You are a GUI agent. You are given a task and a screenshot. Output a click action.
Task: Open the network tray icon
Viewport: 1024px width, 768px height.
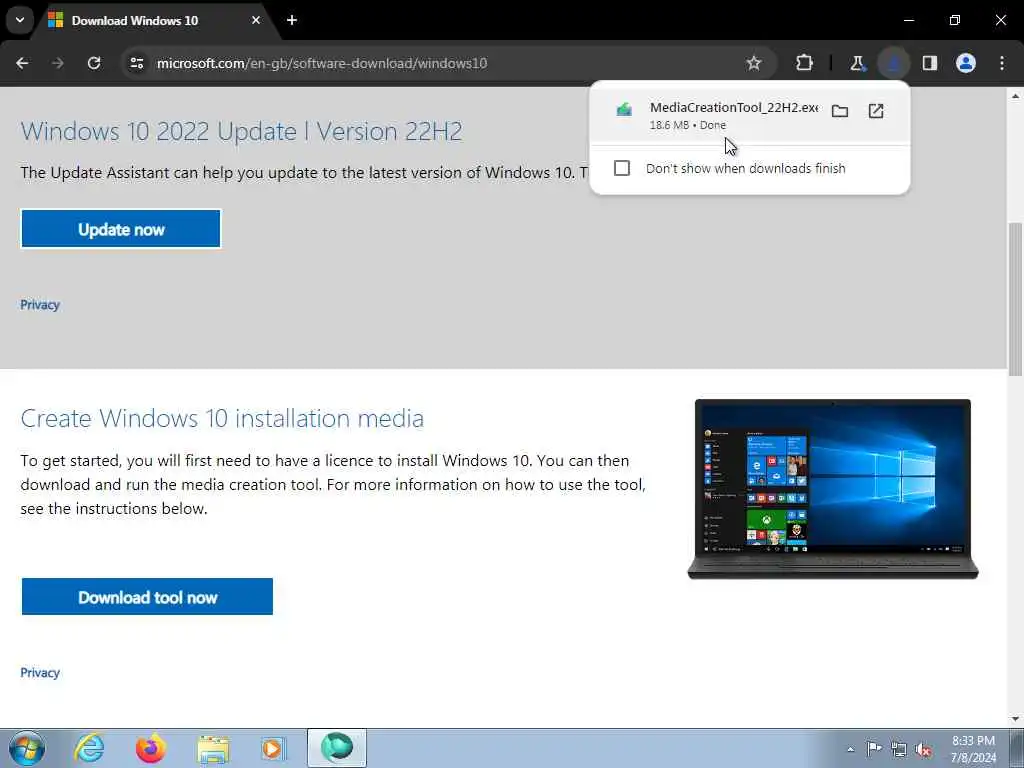pos(899,750)
